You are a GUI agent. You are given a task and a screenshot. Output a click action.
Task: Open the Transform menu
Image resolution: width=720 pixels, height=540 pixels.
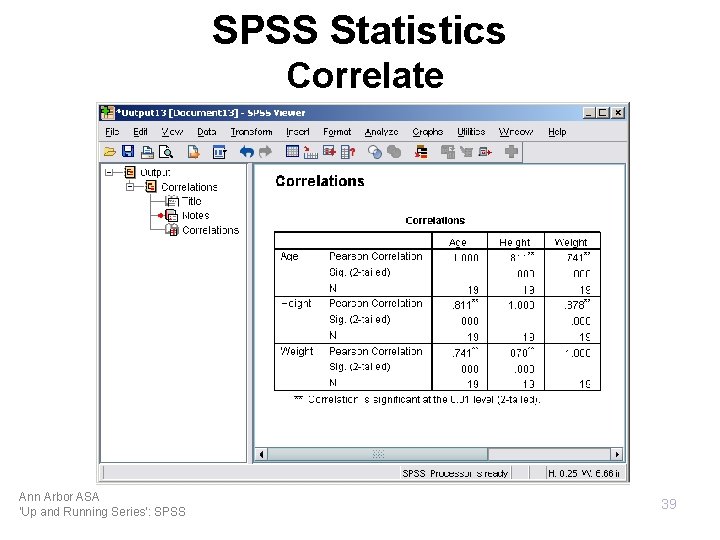pos(251,132)
